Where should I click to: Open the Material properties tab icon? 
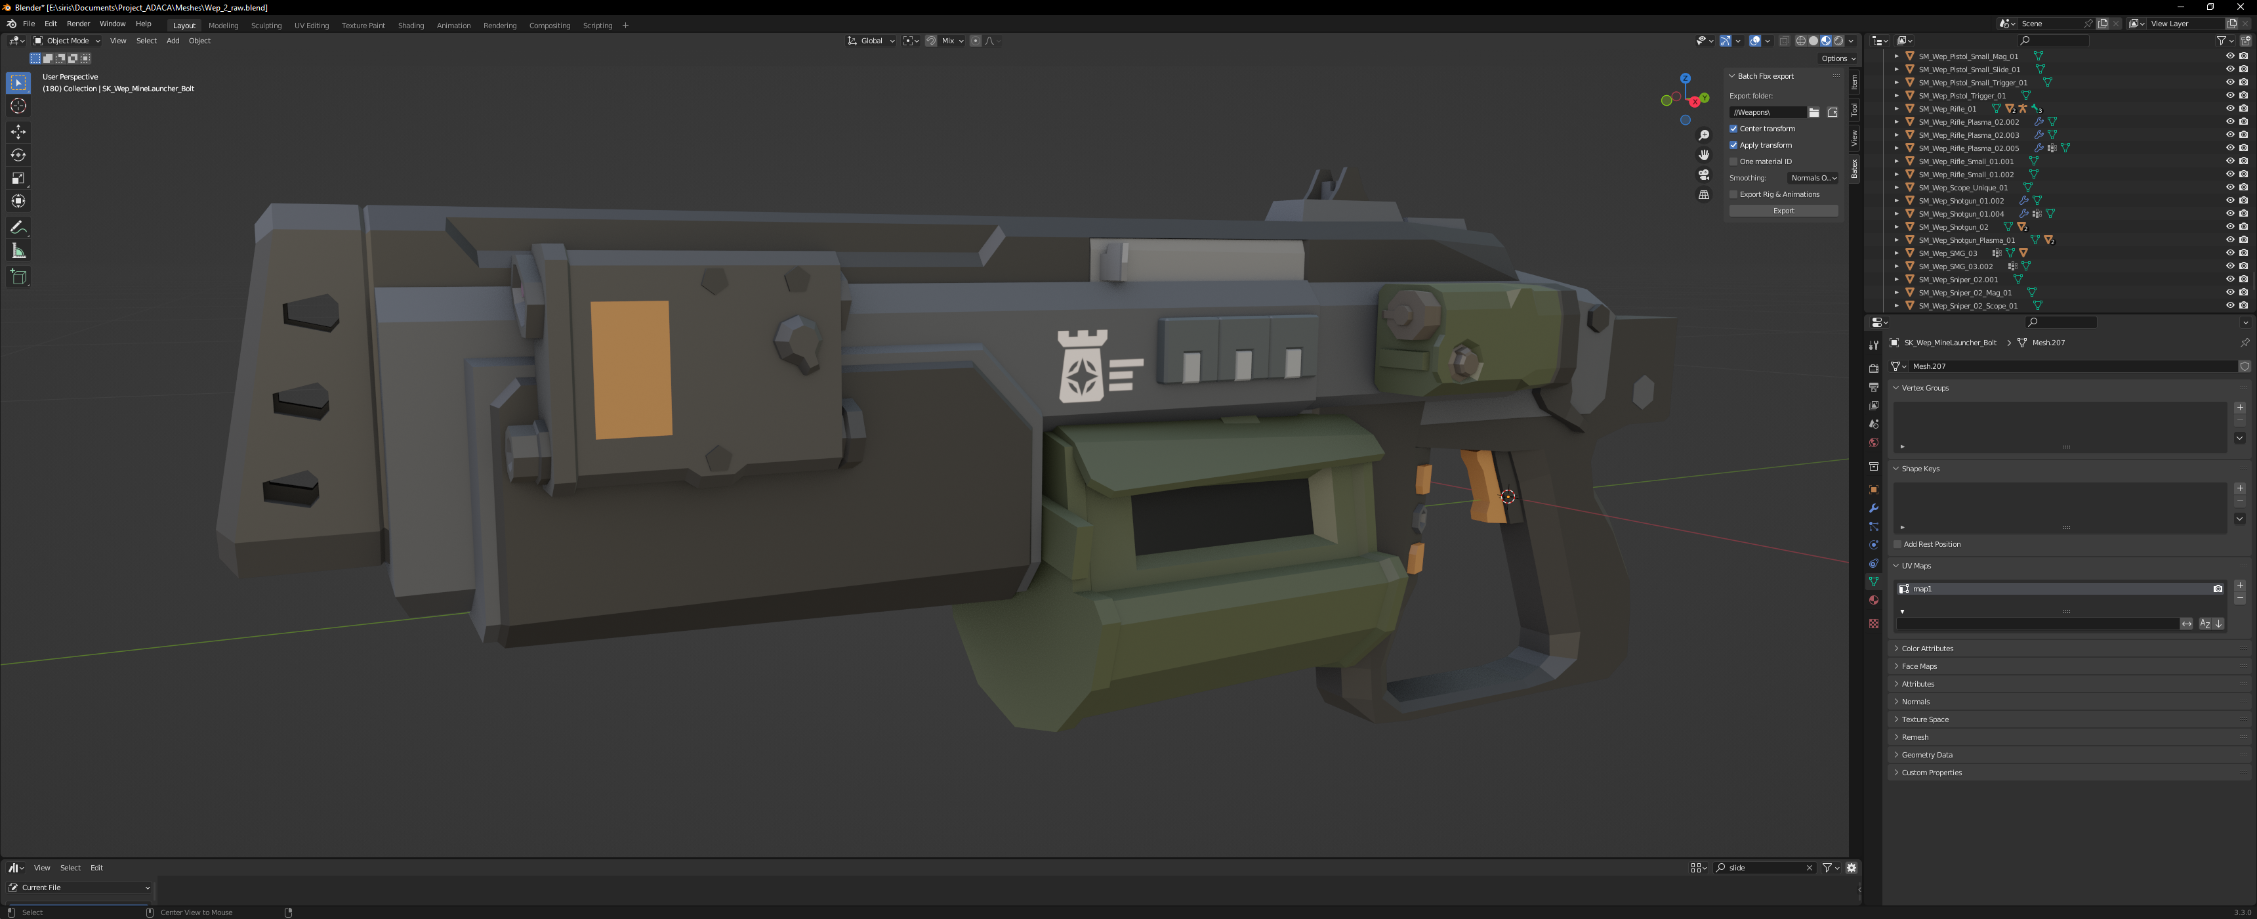[1873, 600]
